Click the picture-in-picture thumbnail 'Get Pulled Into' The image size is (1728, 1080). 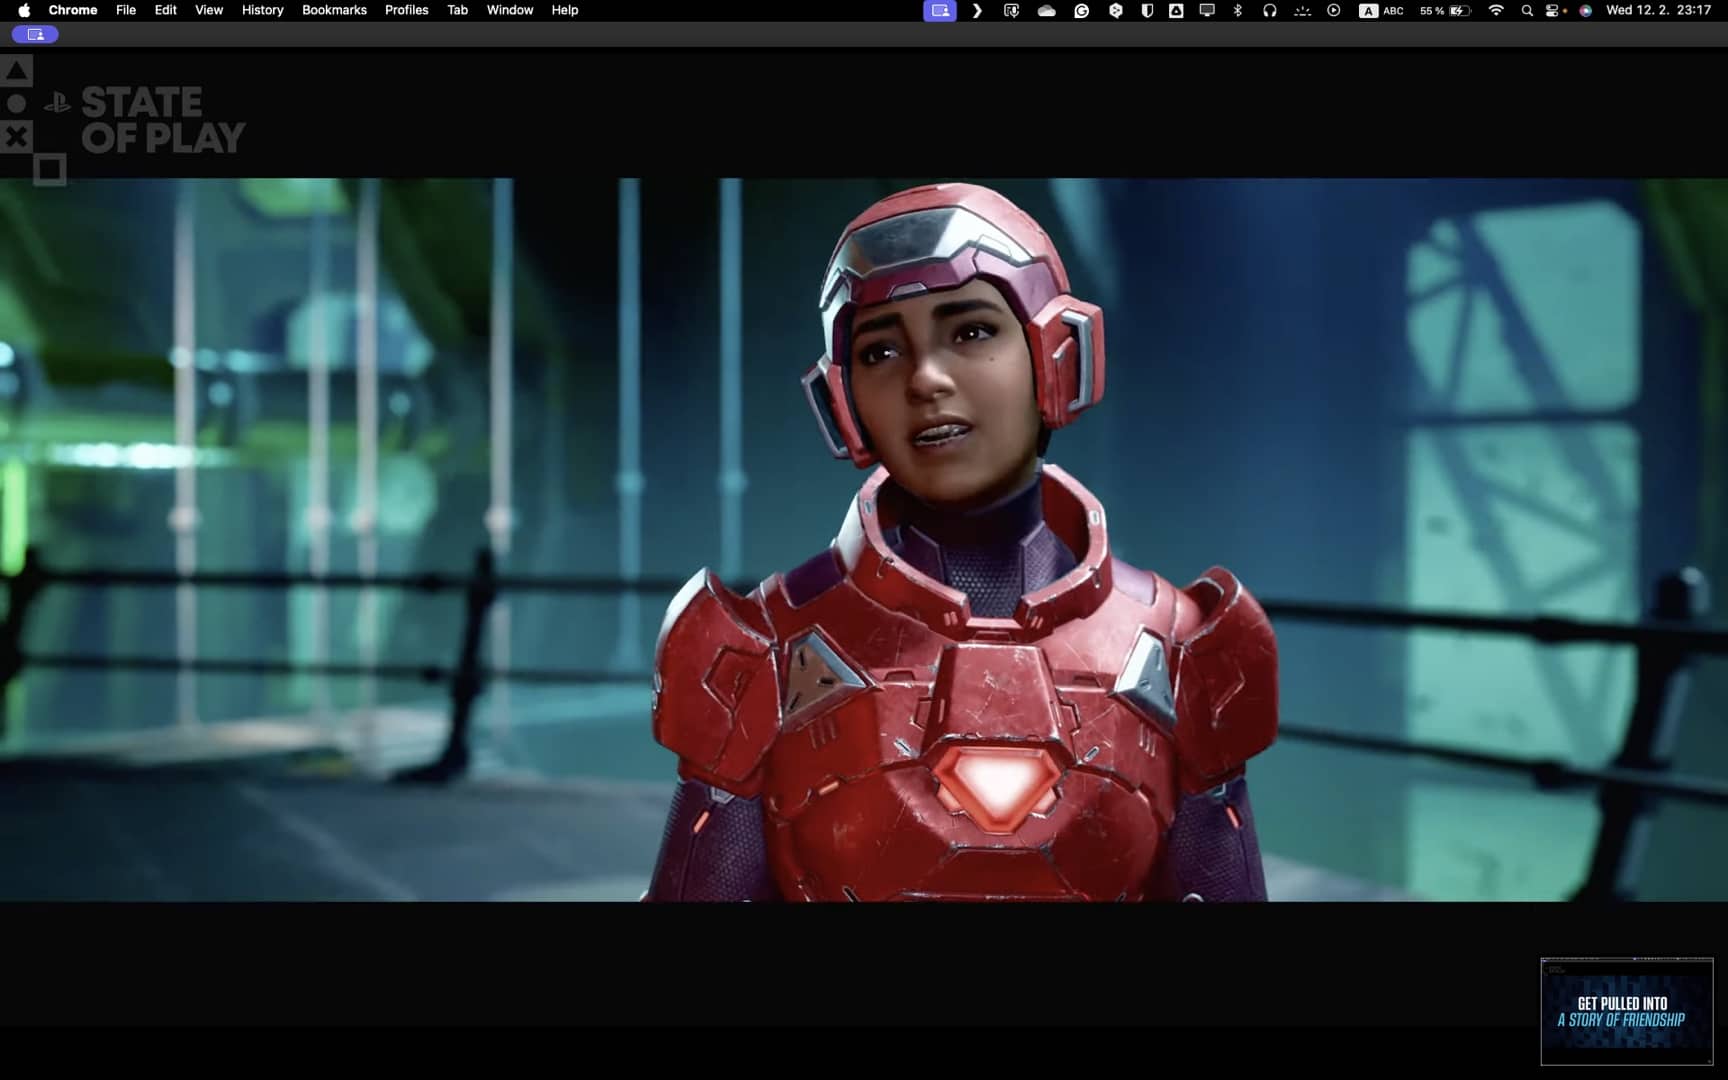1627,1012
